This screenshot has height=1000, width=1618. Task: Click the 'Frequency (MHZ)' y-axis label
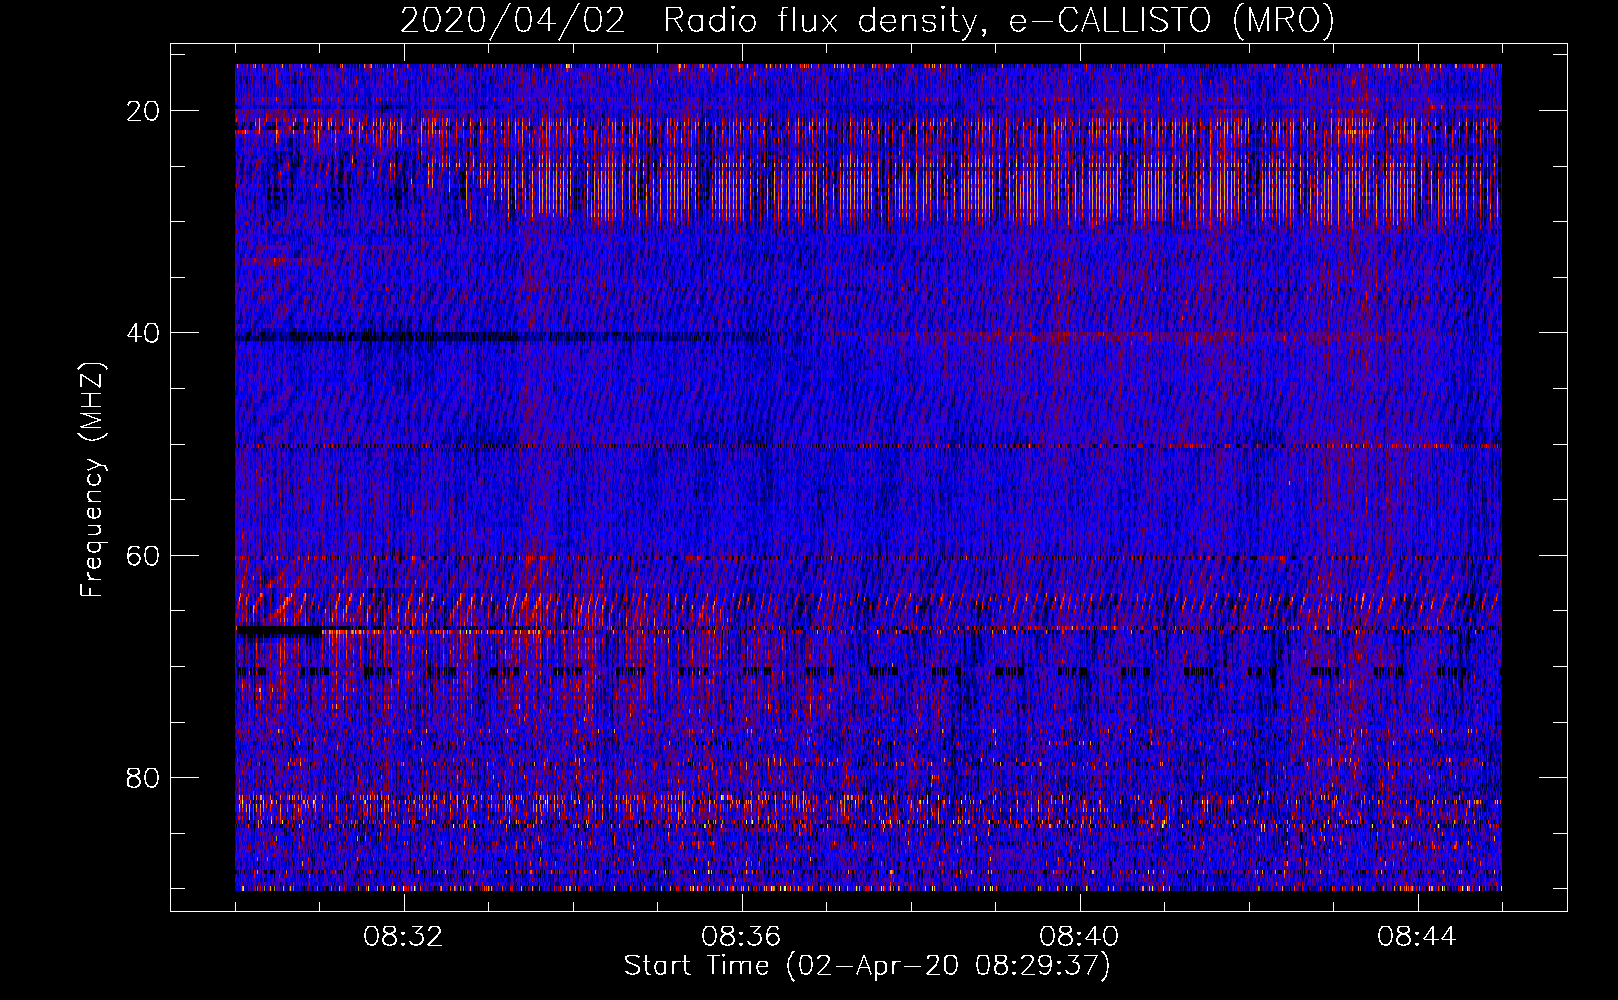92,479
